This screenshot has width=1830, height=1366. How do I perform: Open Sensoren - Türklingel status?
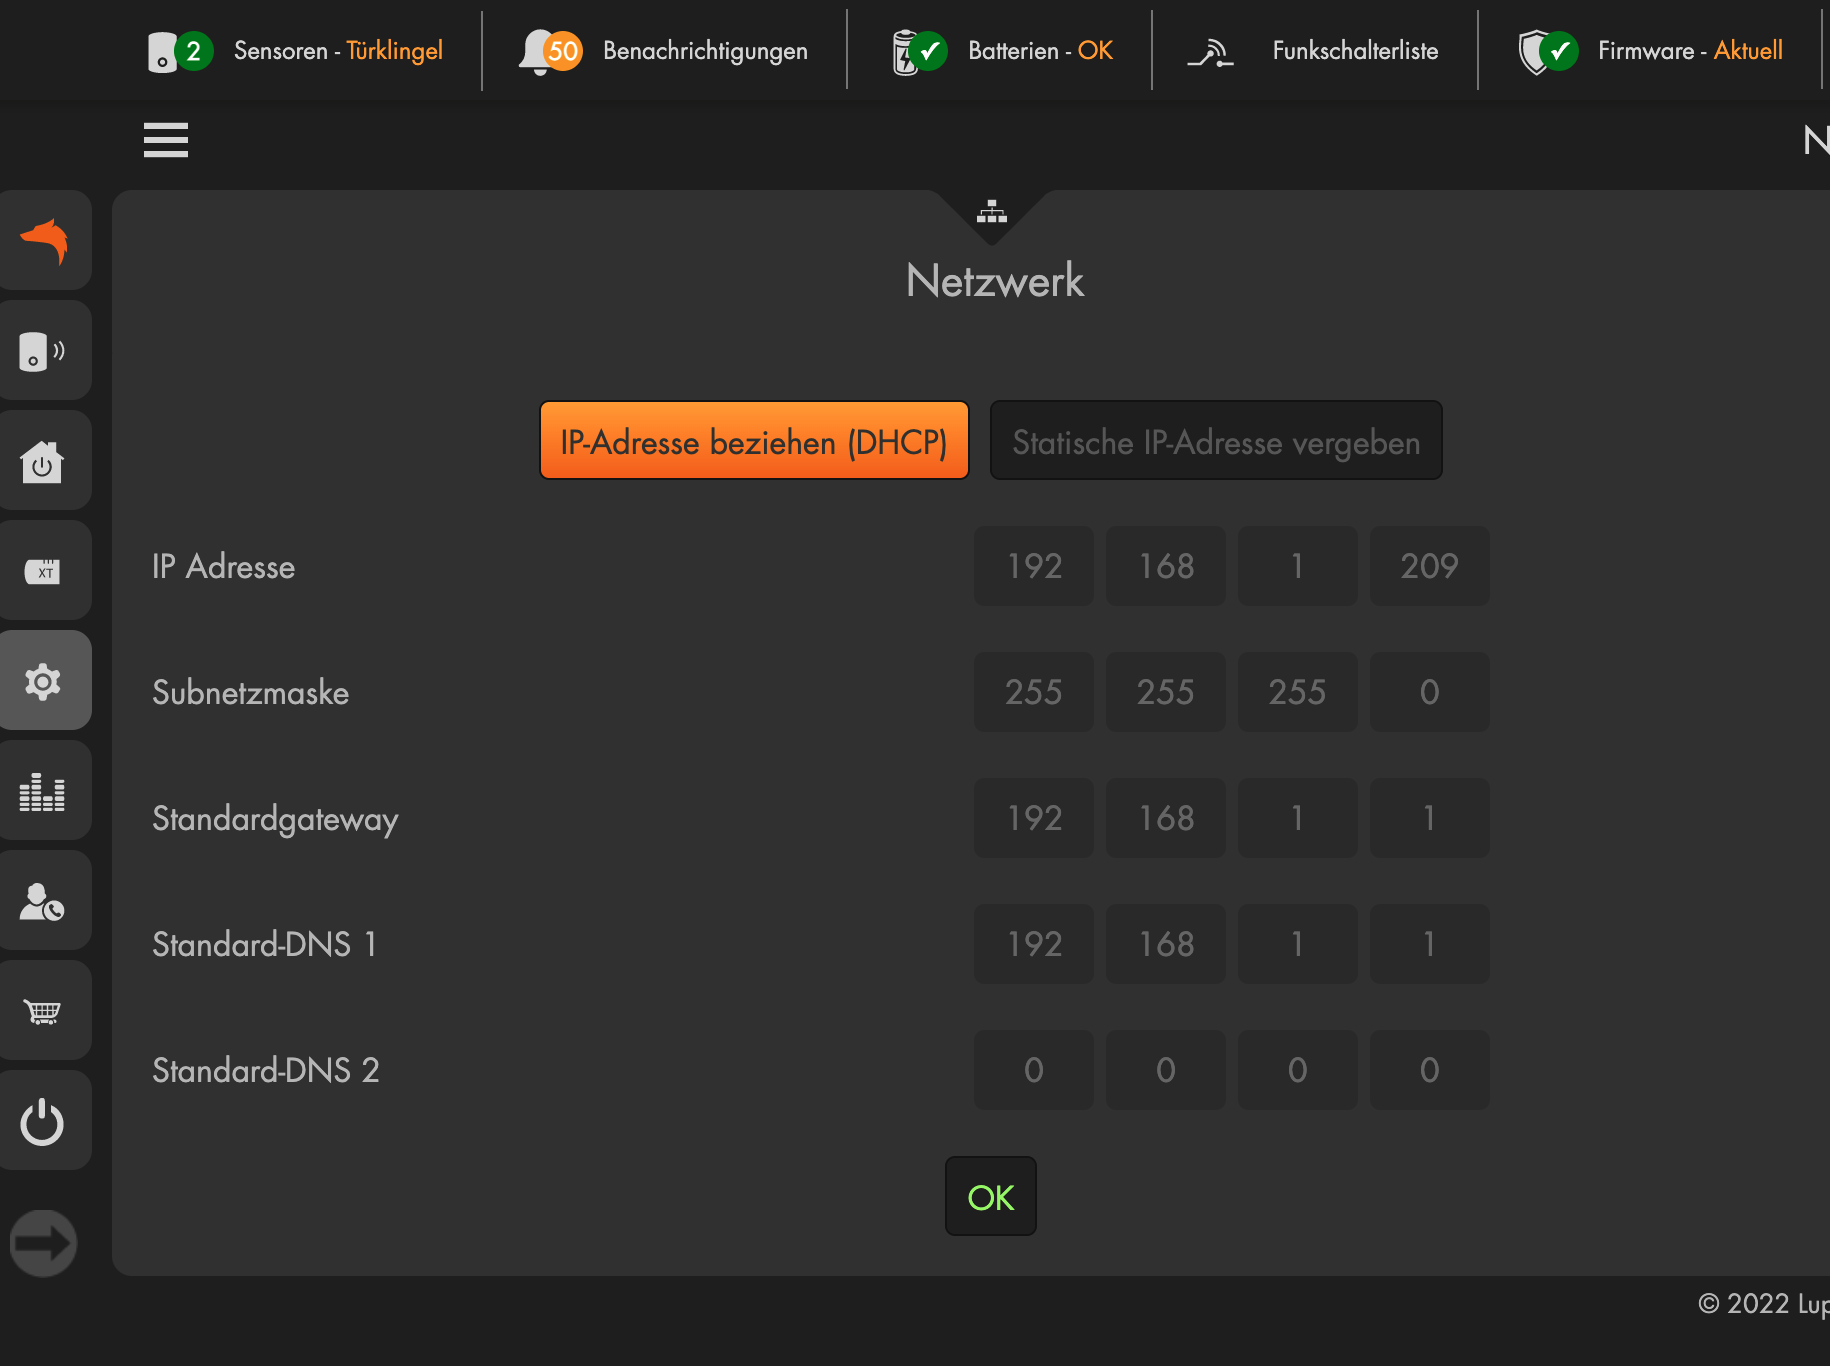coord(296,51)
